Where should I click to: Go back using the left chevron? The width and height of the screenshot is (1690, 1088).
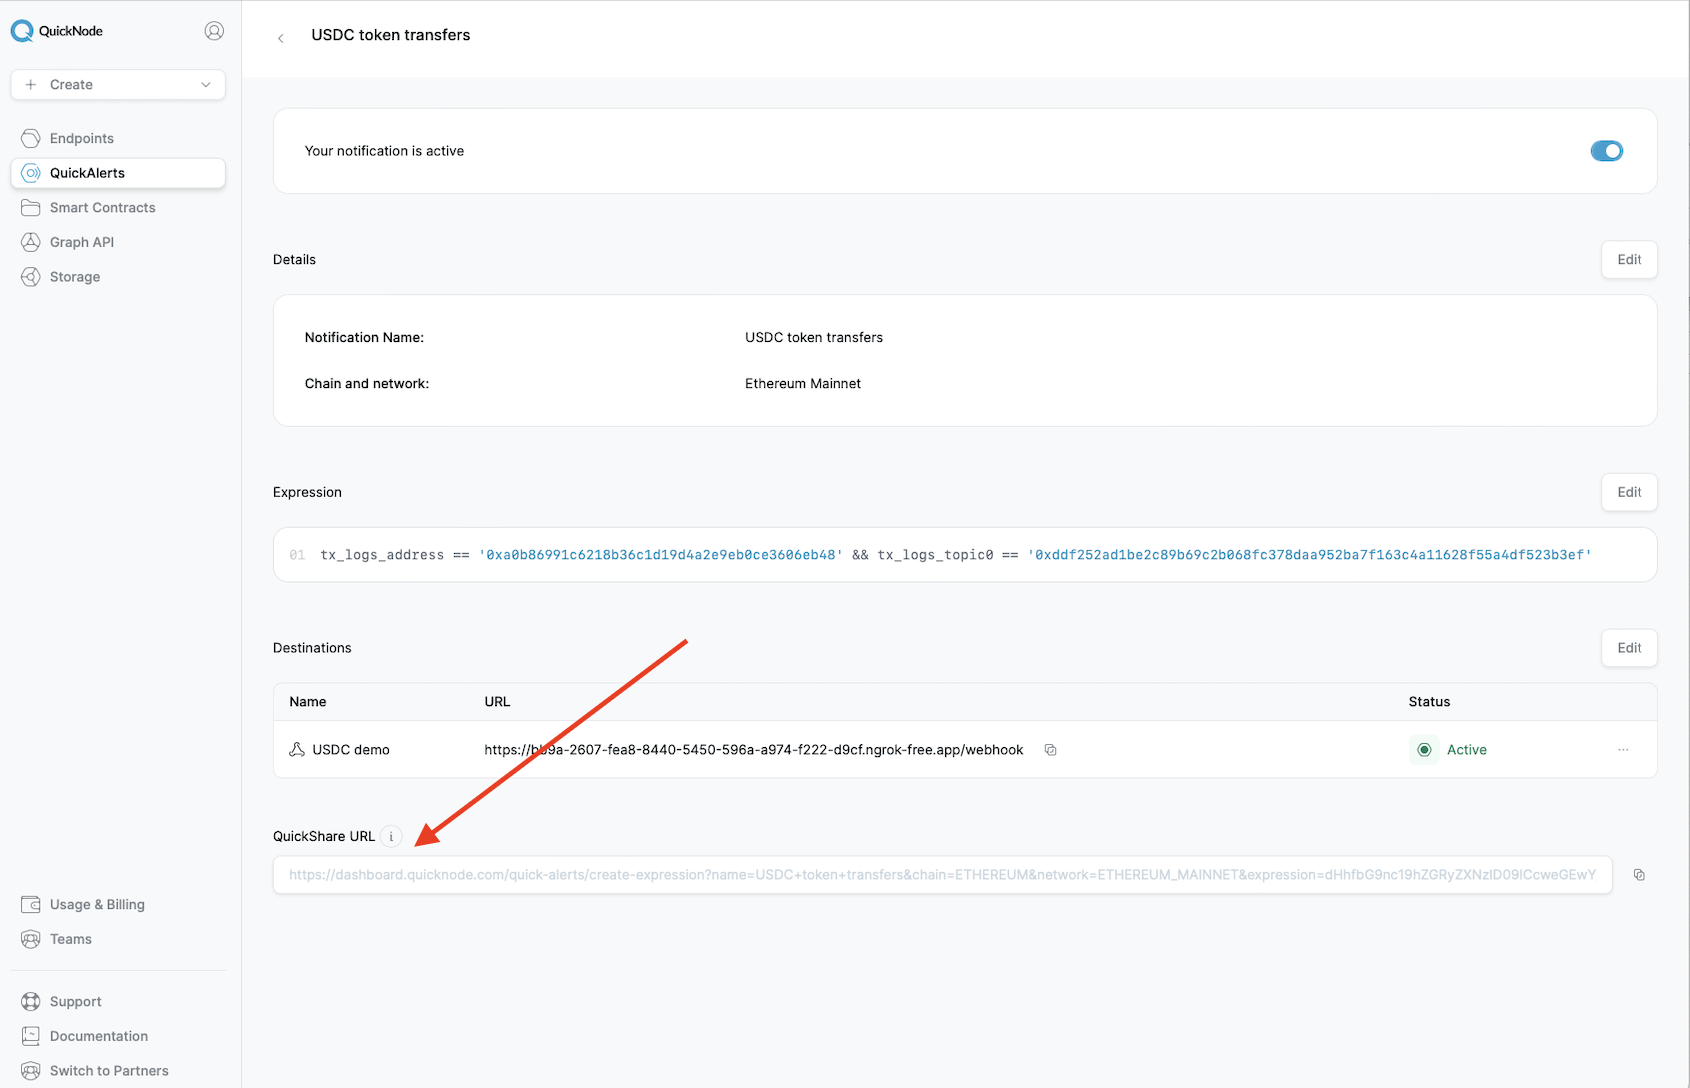point(281,38)
